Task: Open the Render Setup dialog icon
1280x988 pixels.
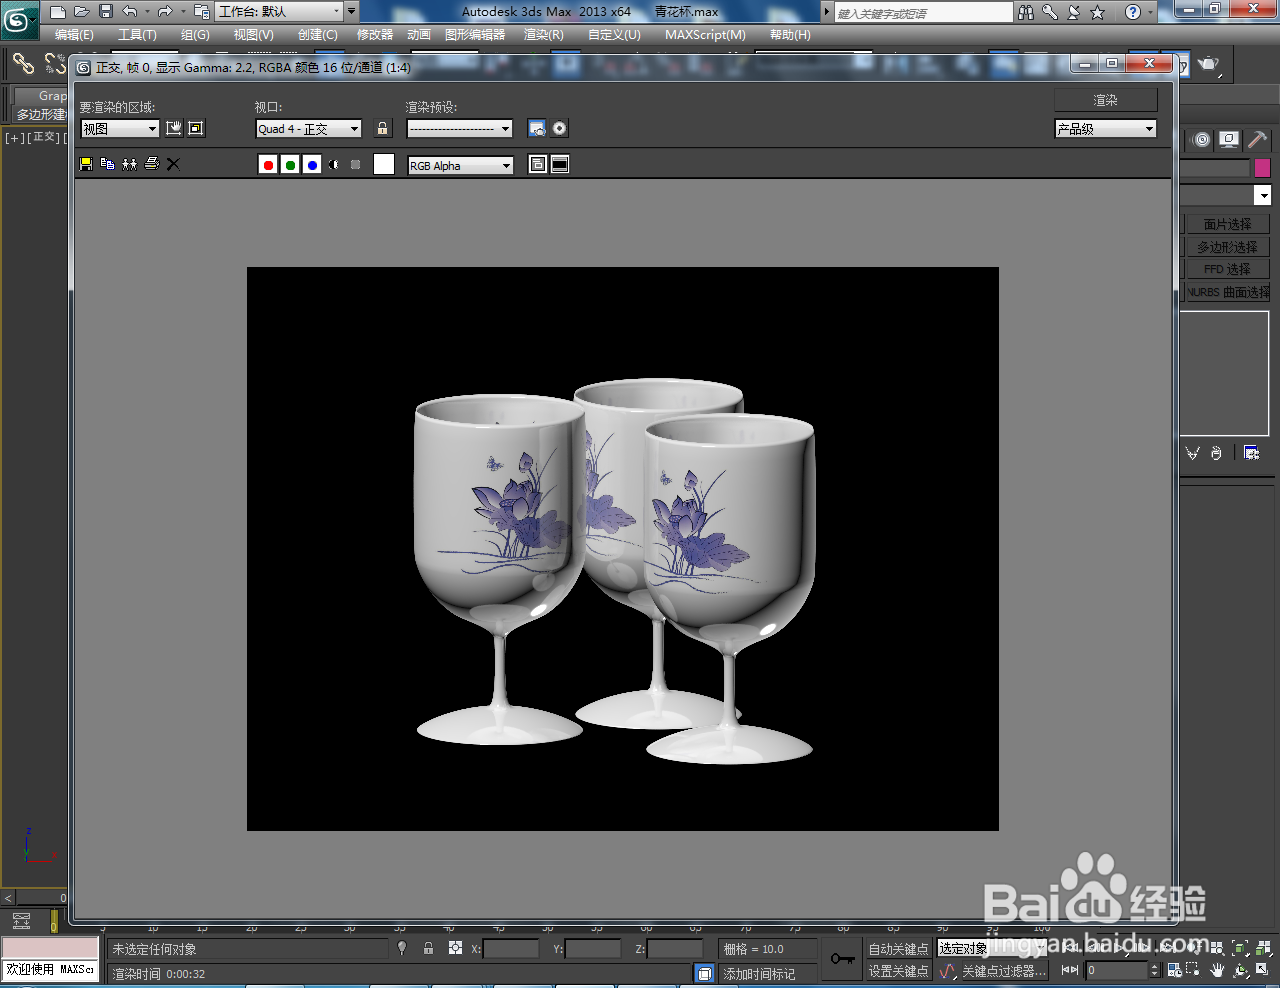Action: pos(537,128)
